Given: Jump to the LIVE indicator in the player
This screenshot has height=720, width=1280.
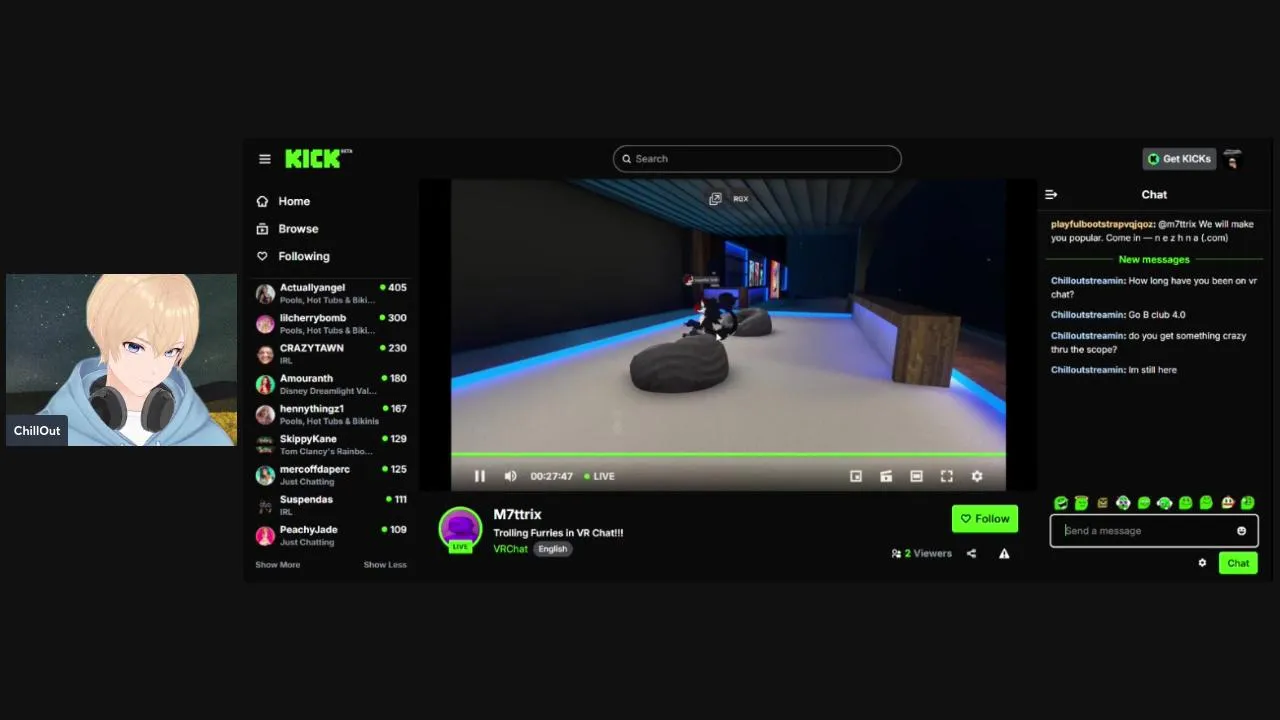Looking at the screenshot, I should point(599,476).
